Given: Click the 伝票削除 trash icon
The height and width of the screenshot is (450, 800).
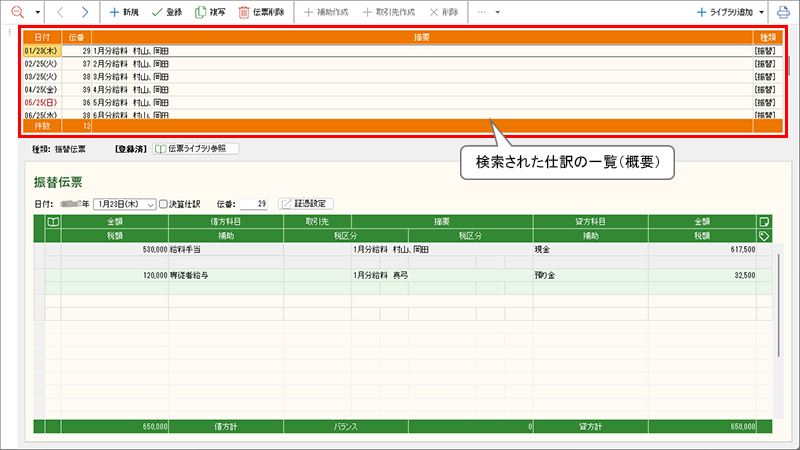Looking at the screenshot, I should [264, 12].
